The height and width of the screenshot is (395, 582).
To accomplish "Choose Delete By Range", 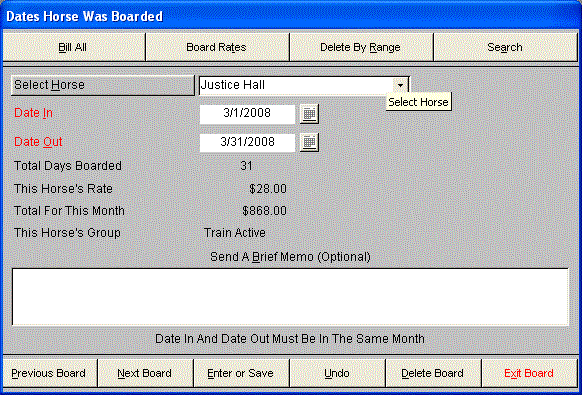I will 361,47.
